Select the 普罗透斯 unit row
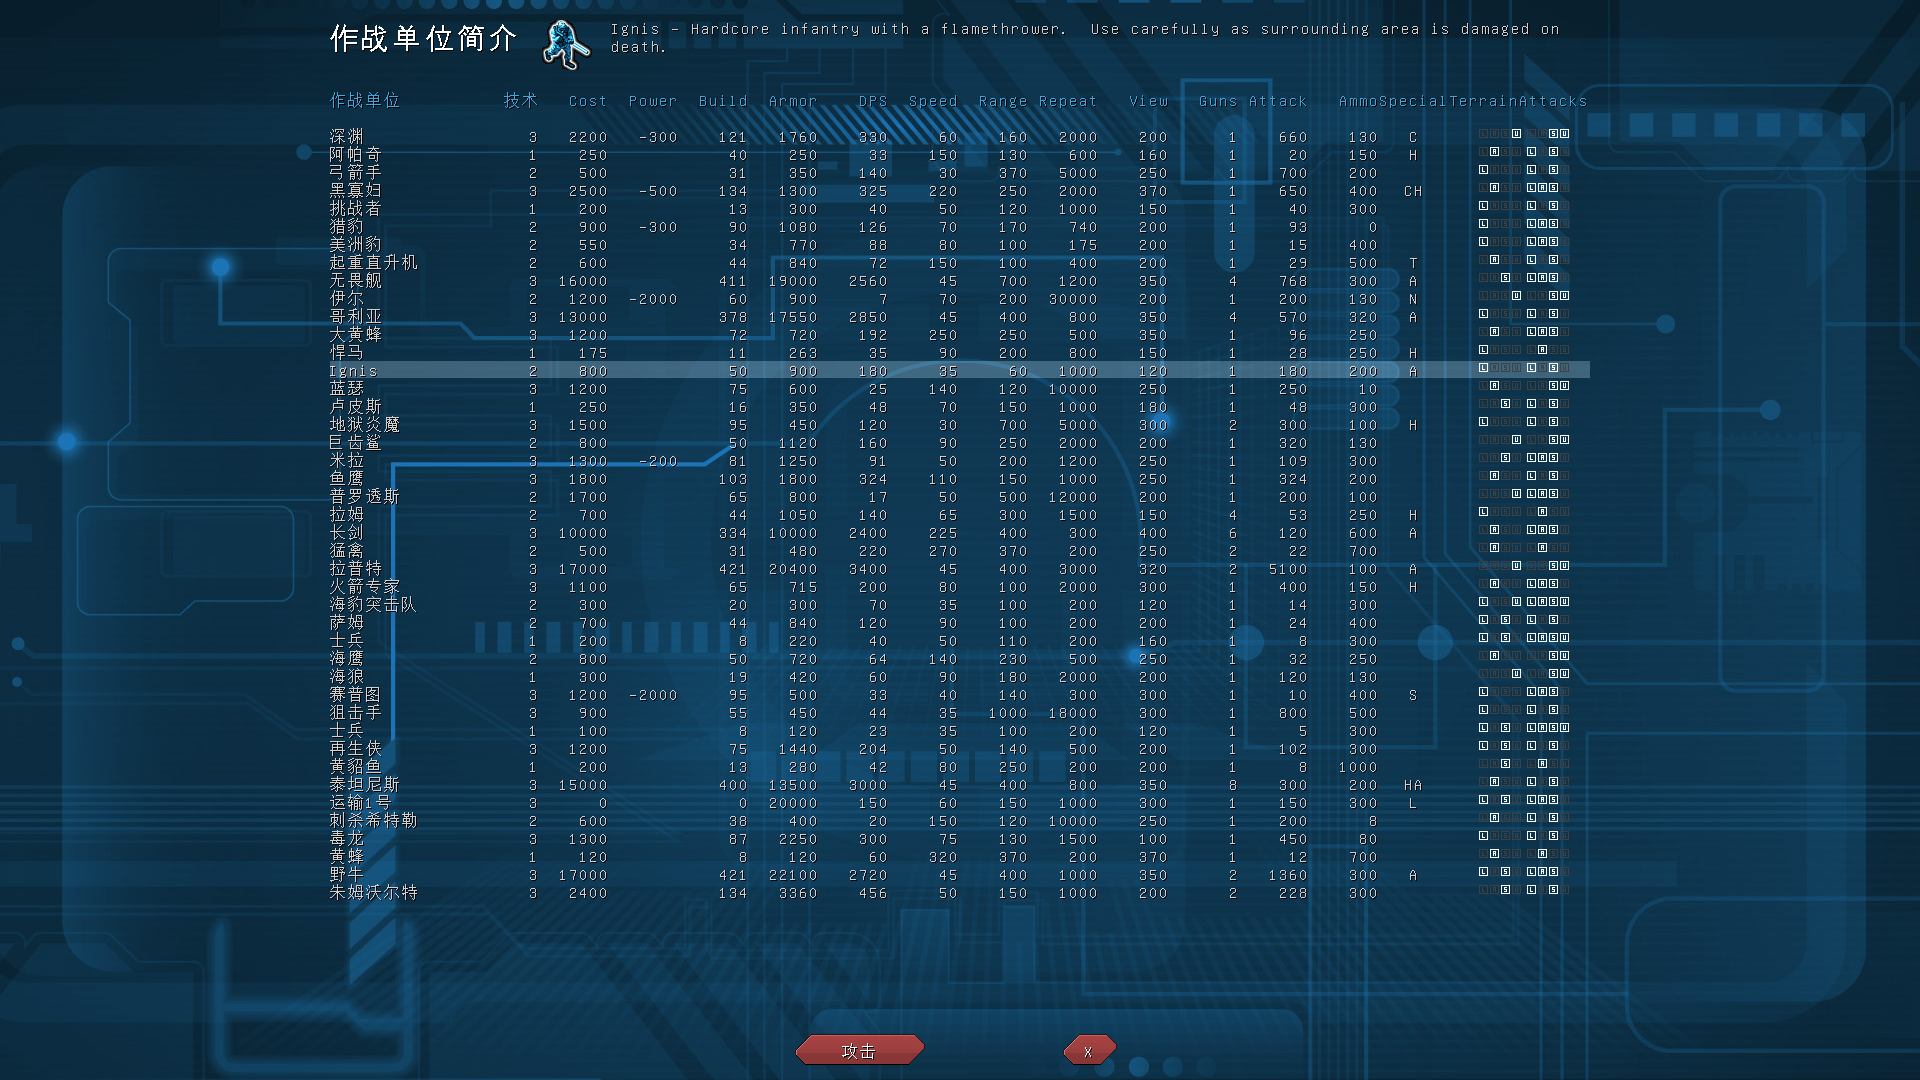This screenshot has width=1920, height=1080. 959,497
